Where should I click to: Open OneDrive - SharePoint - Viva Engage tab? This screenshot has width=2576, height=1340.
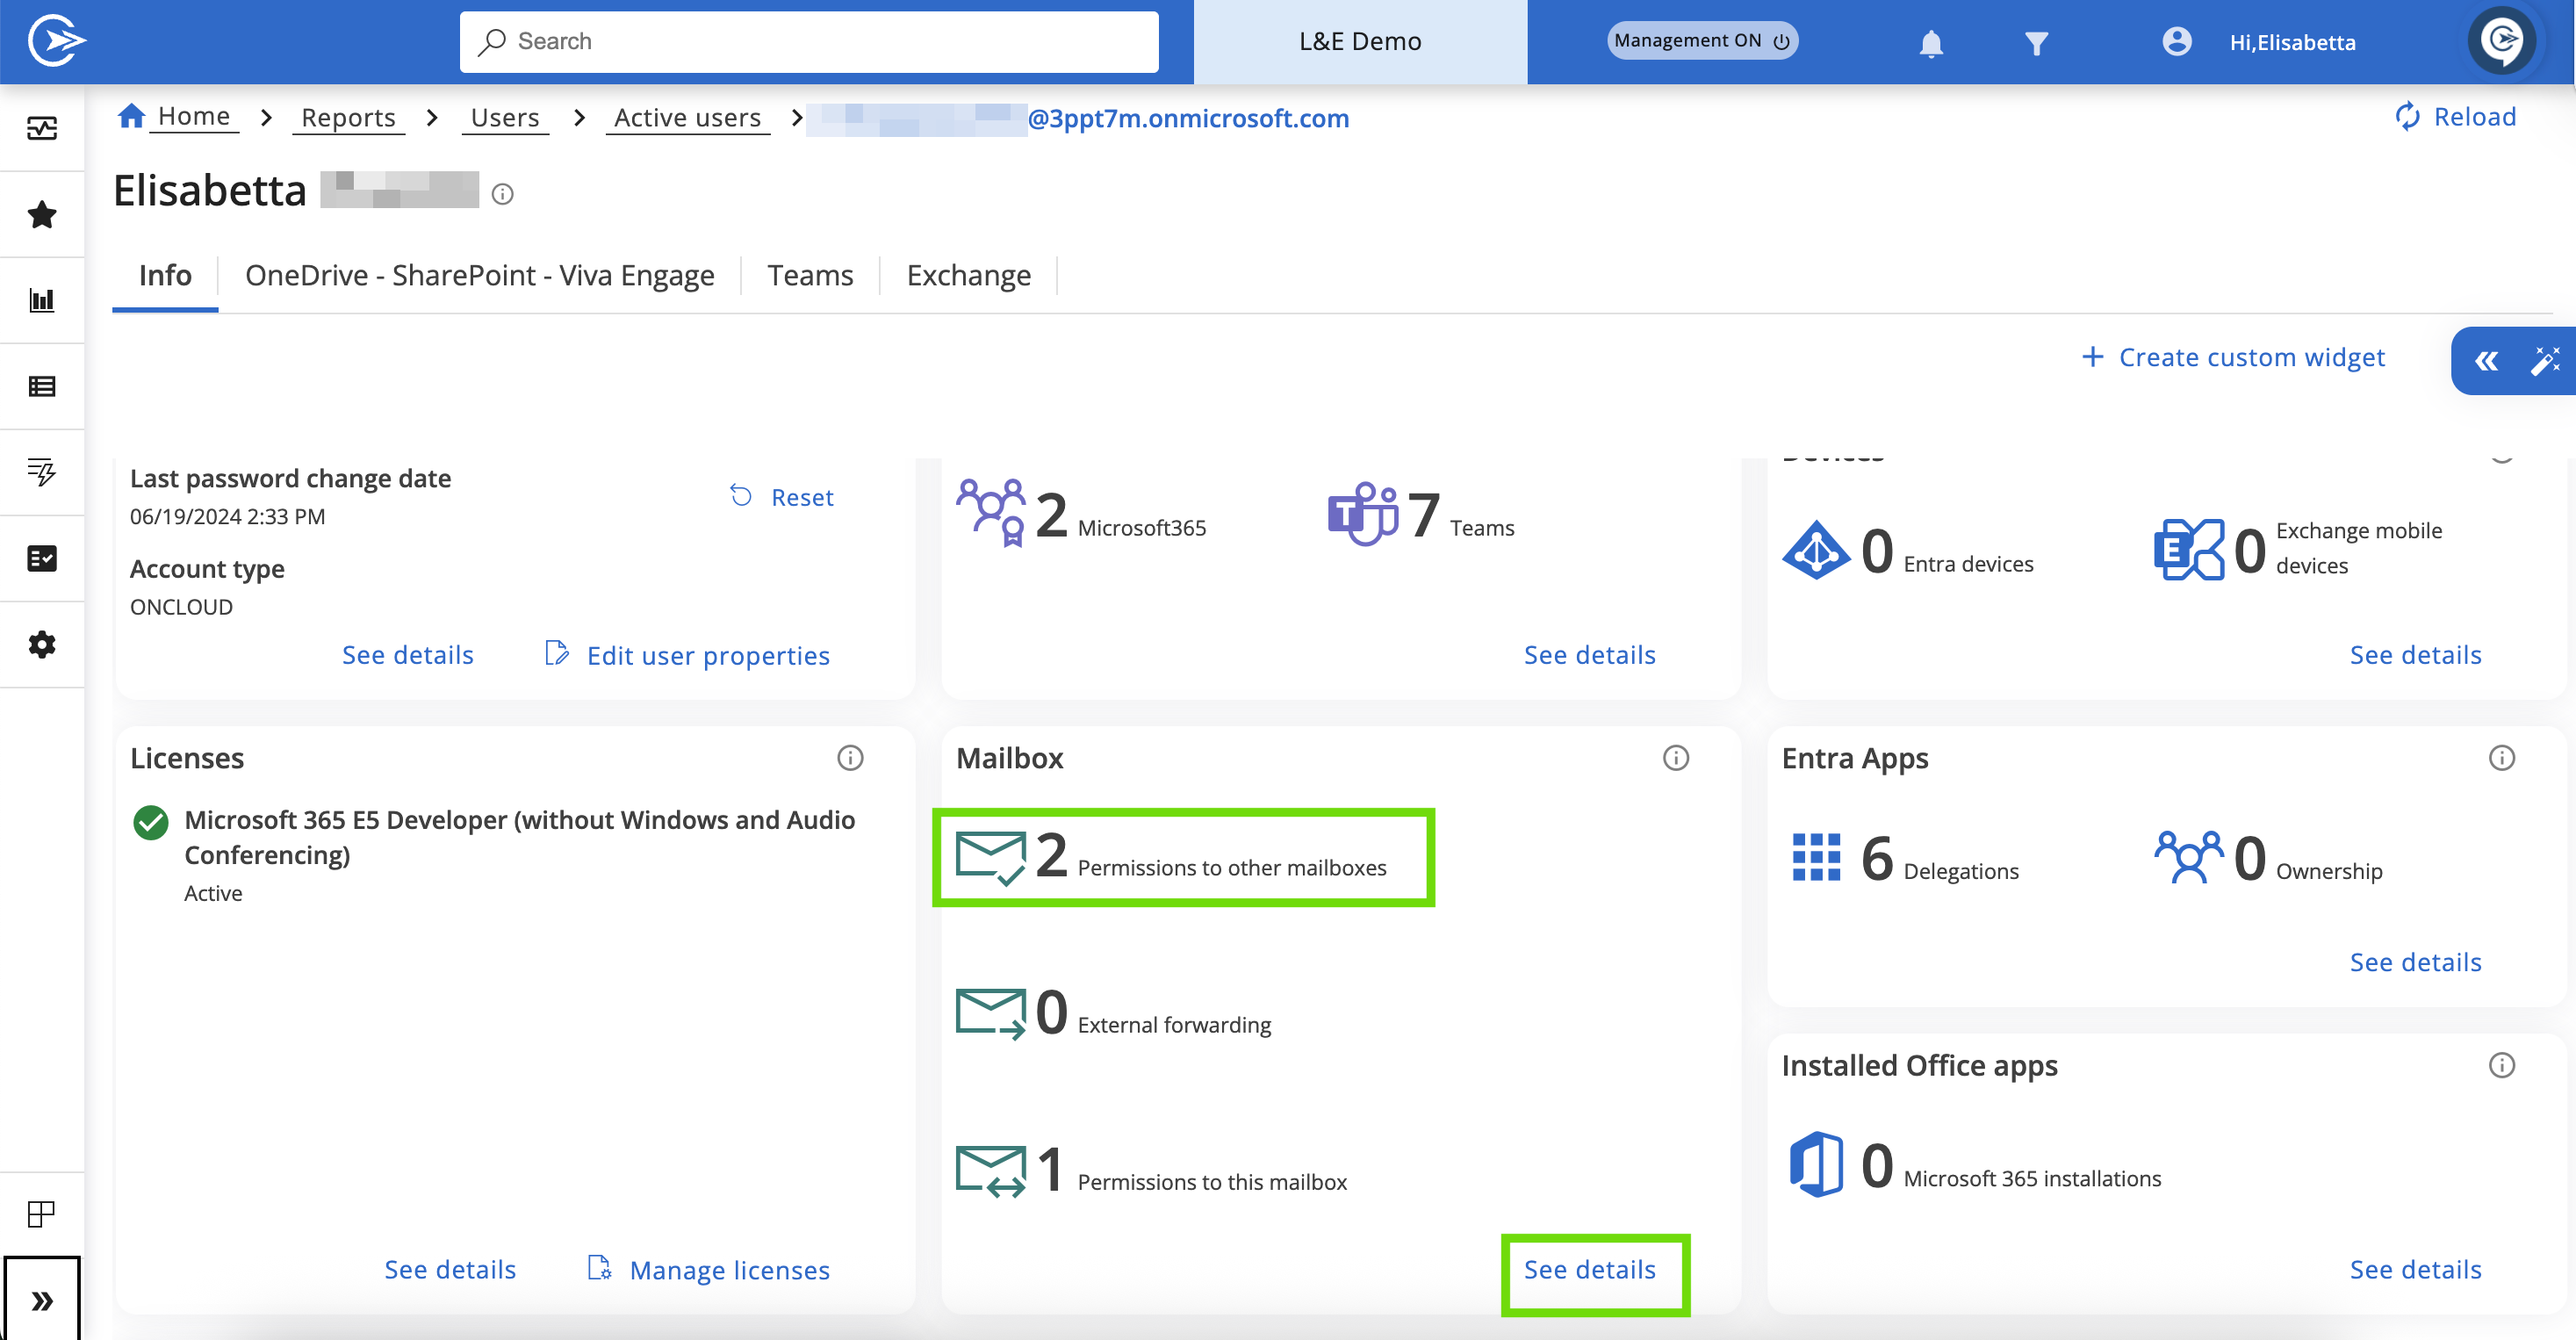point(480,275)
